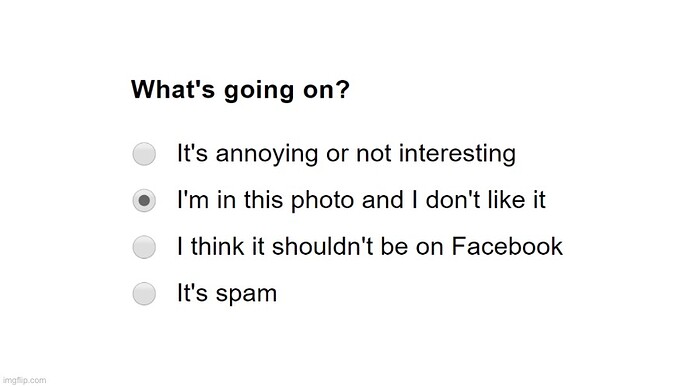Click the word "spam" in the last option
This screenshot has width=690, height=387.
pos(246,295)
